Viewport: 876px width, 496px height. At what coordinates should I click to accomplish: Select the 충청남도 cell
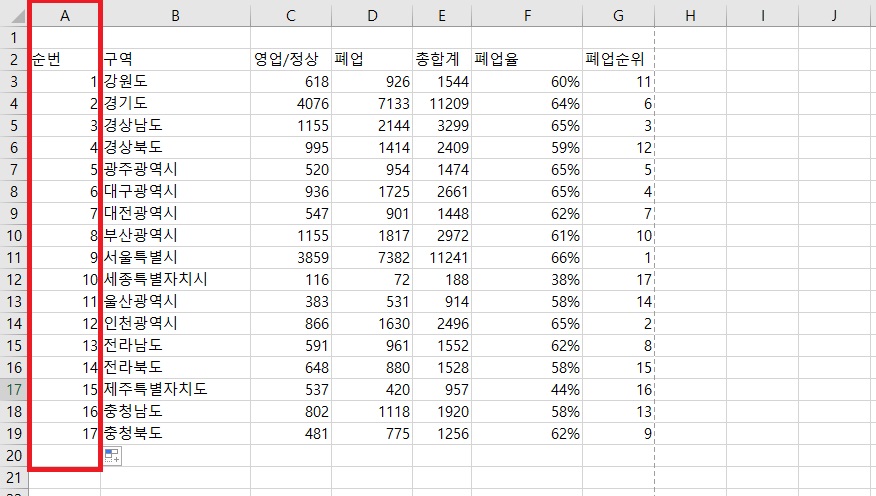coord(175,412)
